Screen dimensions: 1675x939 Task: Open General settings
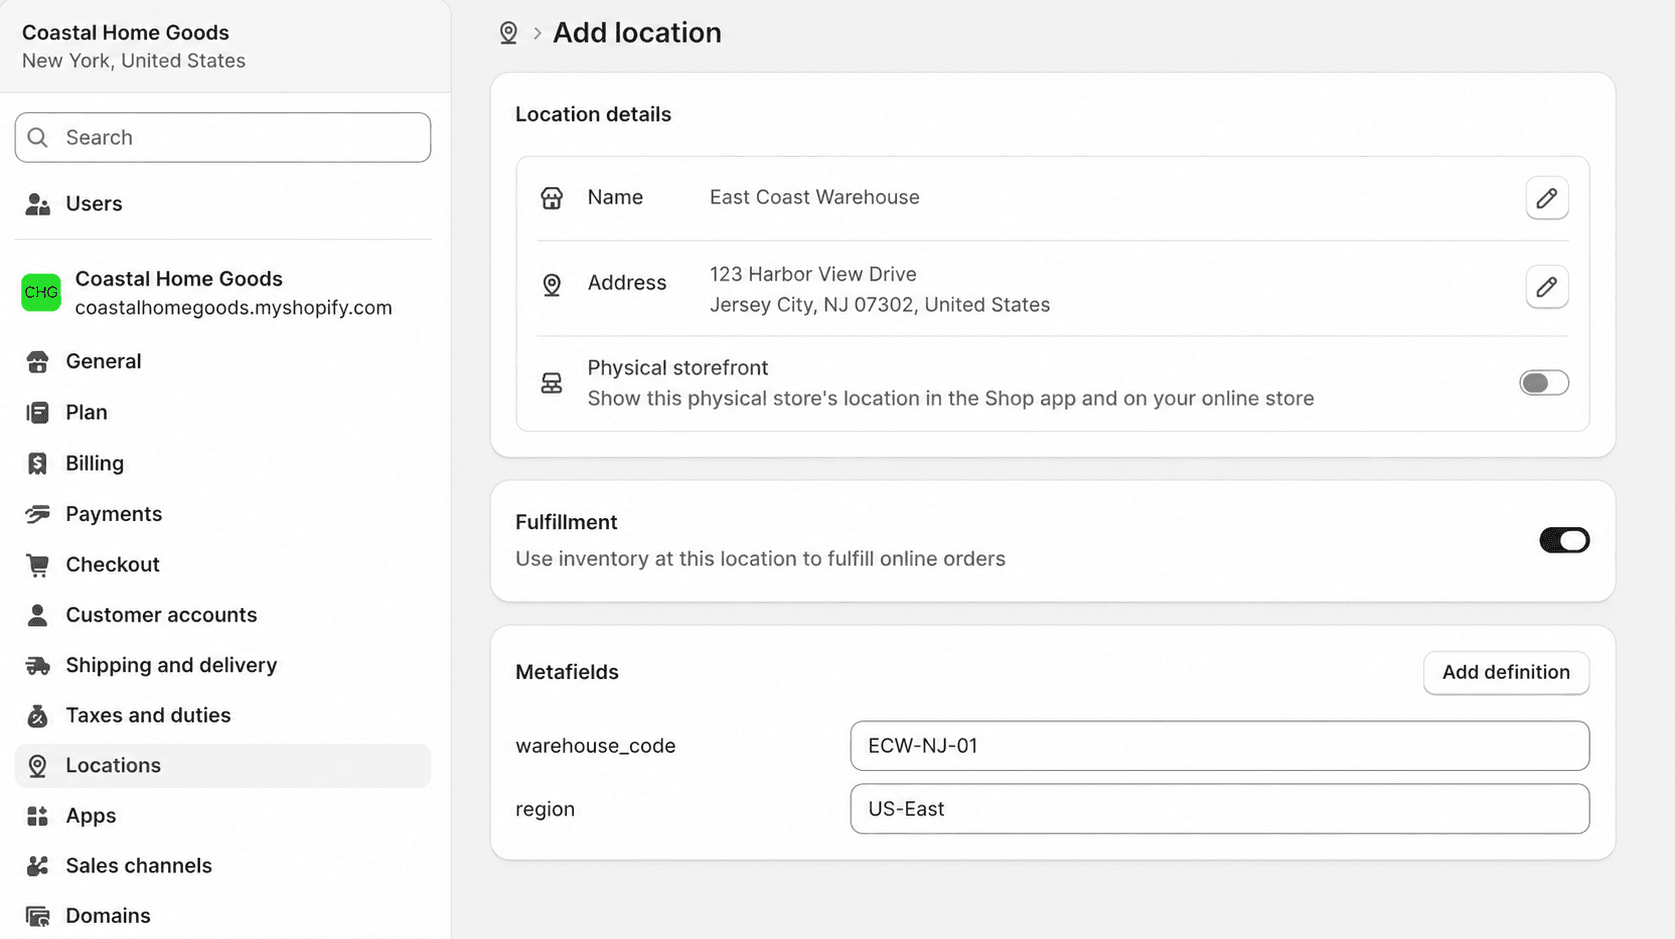point(222,362)
